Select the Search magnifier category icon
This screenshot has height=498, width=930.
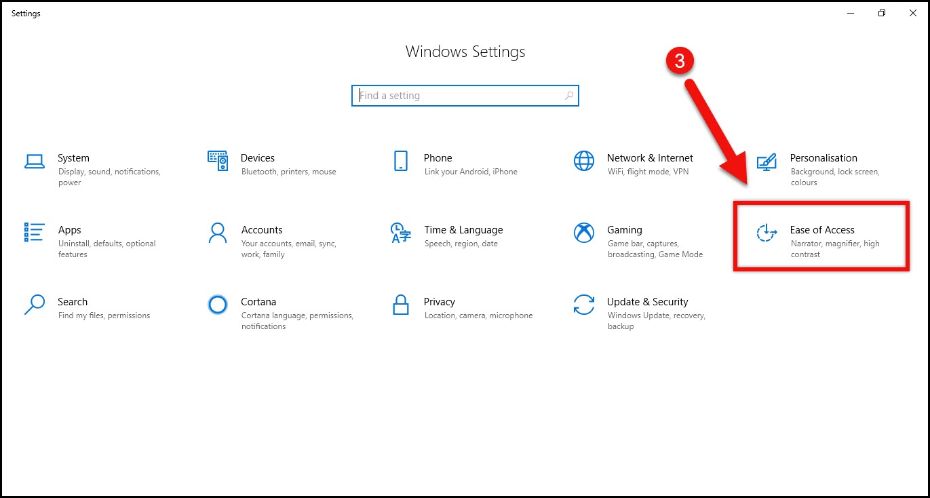pos(34,305)
